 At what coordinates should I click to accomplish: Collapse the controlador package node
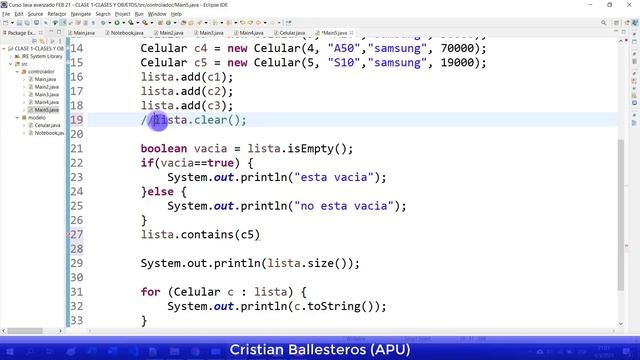point(18,72)
